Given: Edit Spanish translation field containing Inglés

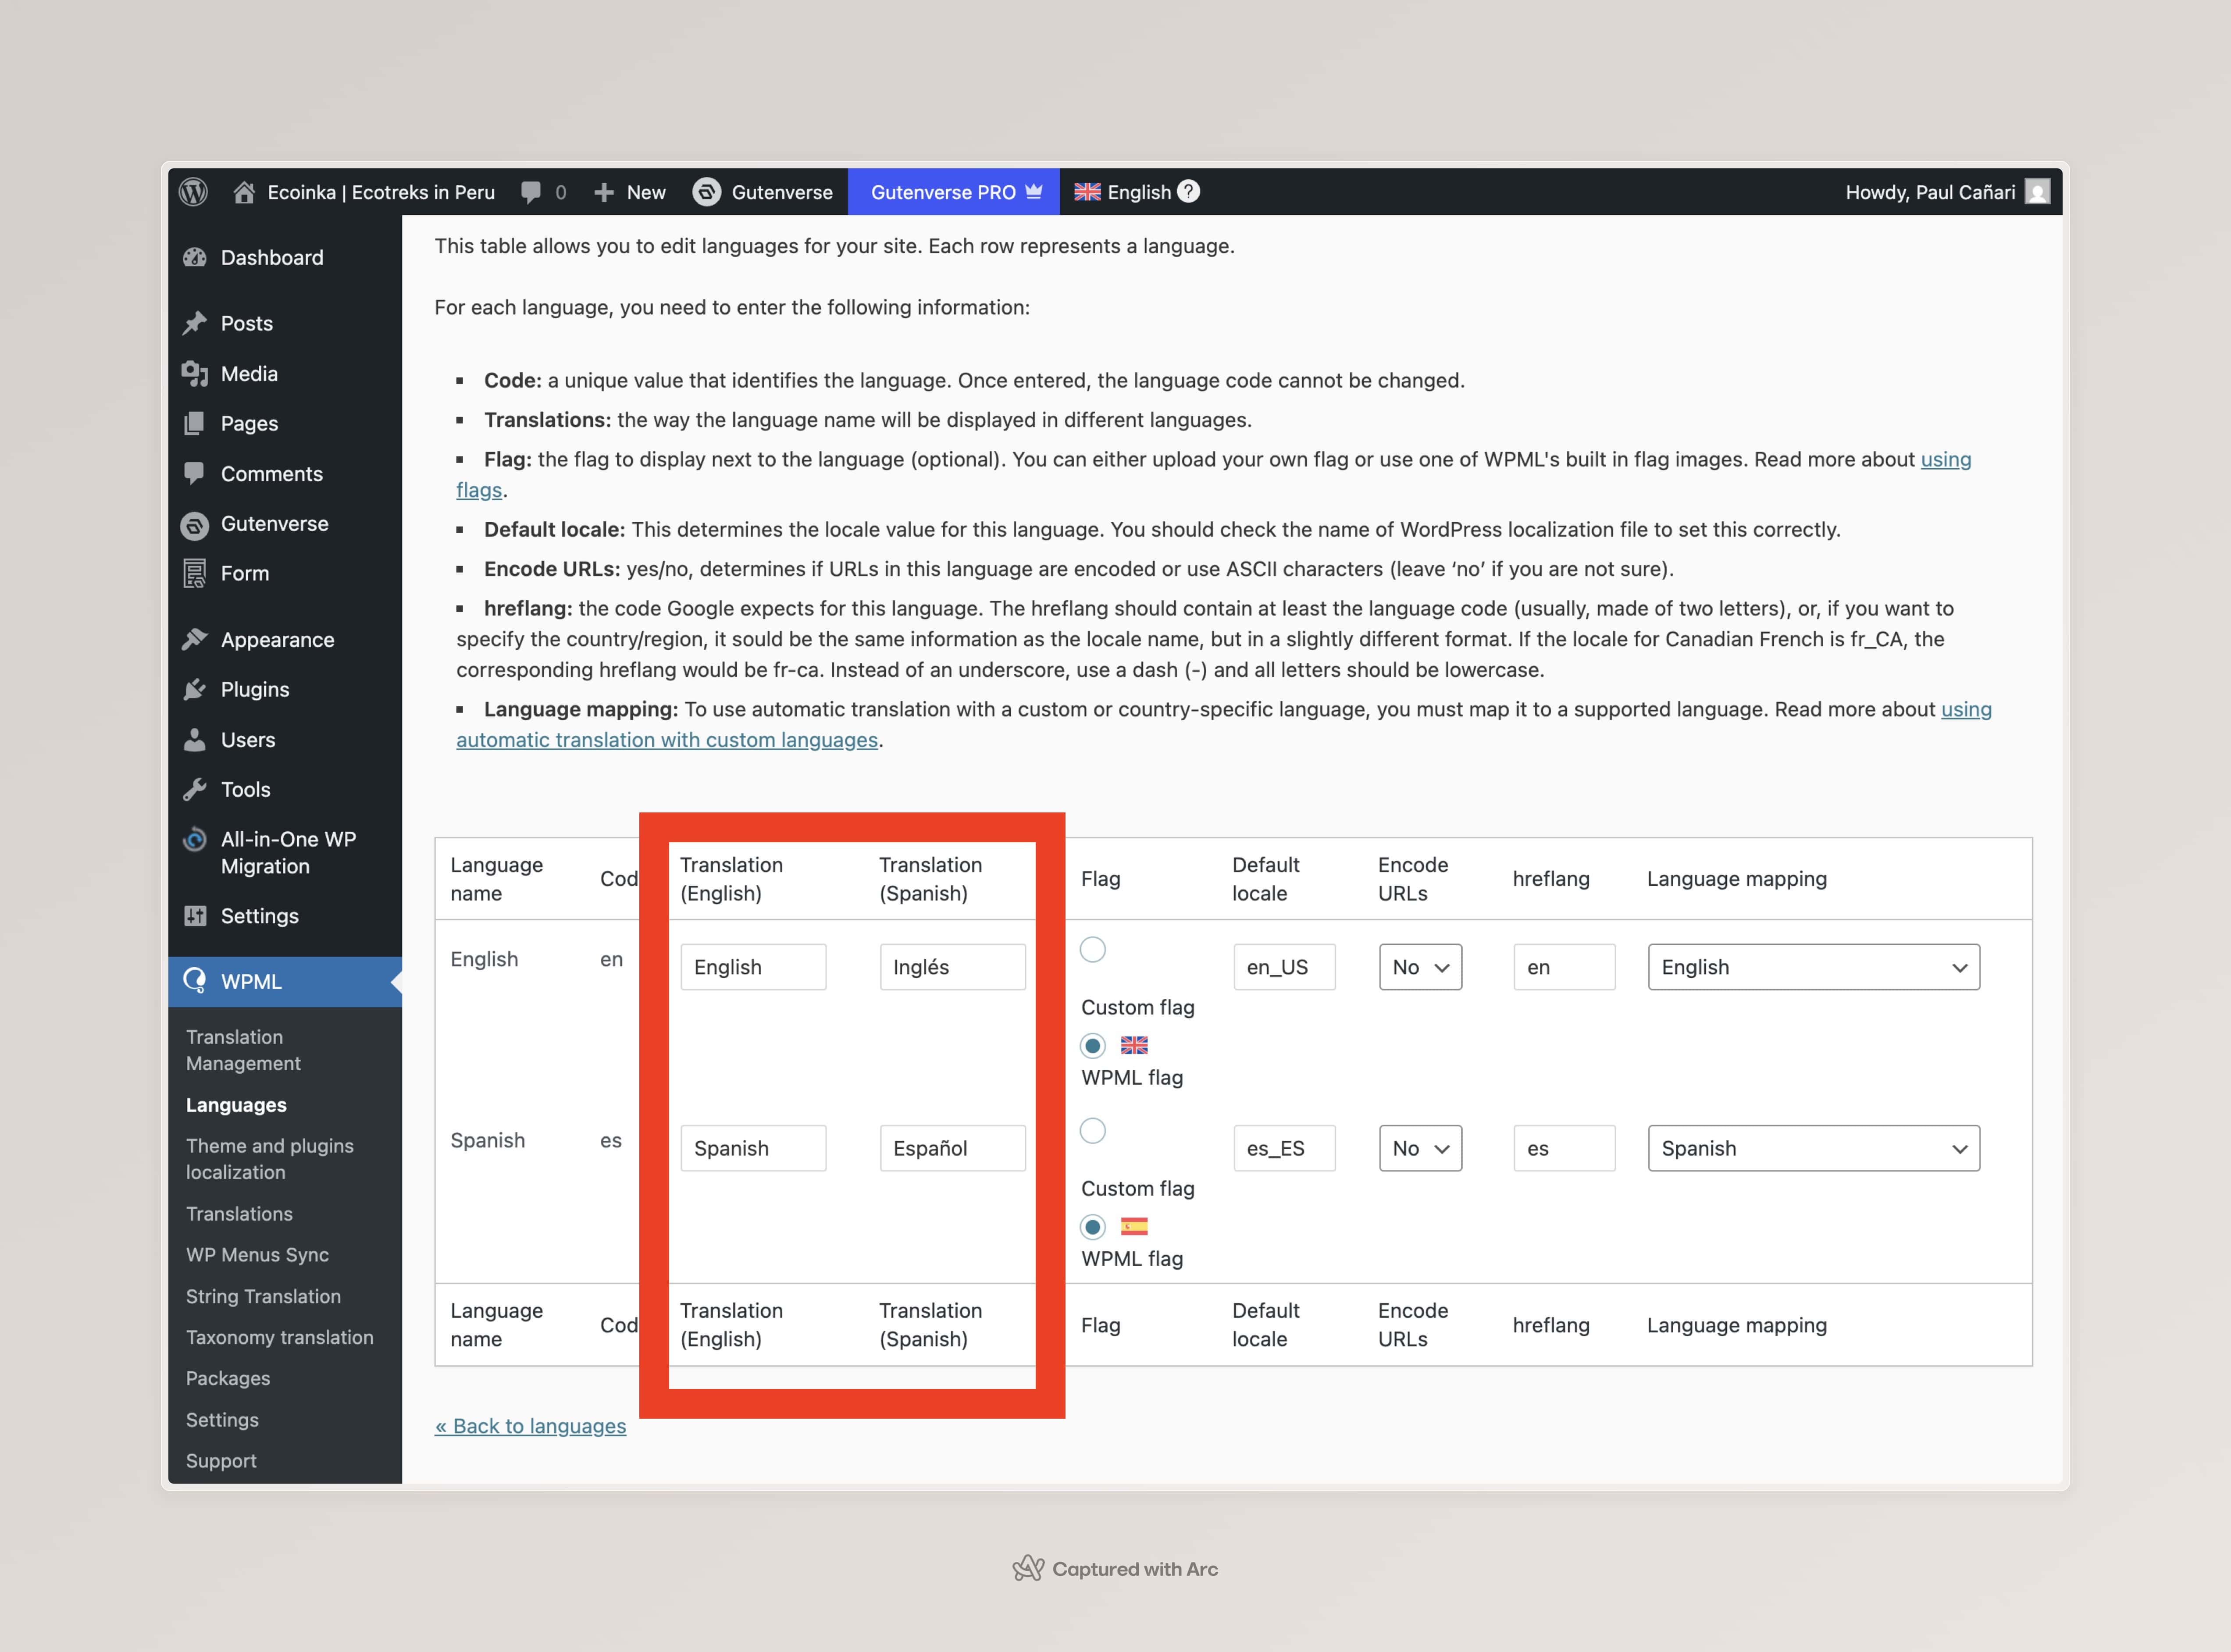Looking at the screenshot, I should click(x=952, y=967).
